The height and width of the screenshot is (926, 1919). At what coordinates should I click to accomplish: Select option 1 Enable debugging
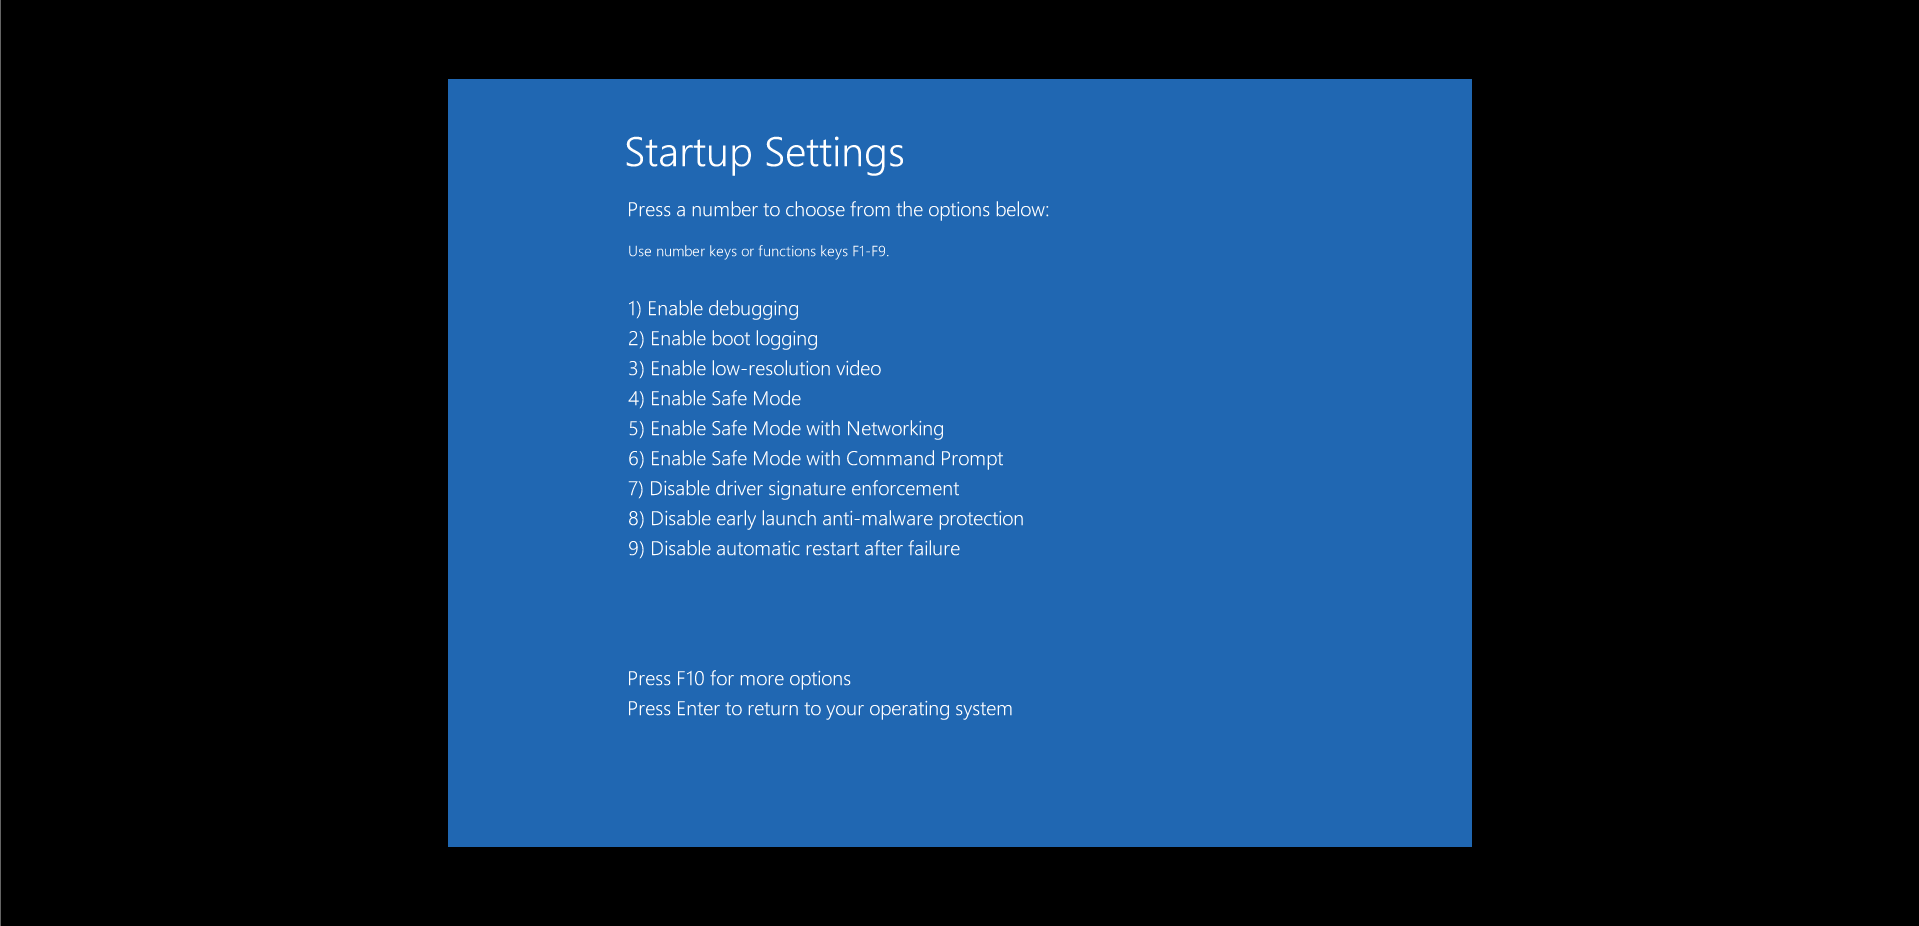tap(713, 309)
